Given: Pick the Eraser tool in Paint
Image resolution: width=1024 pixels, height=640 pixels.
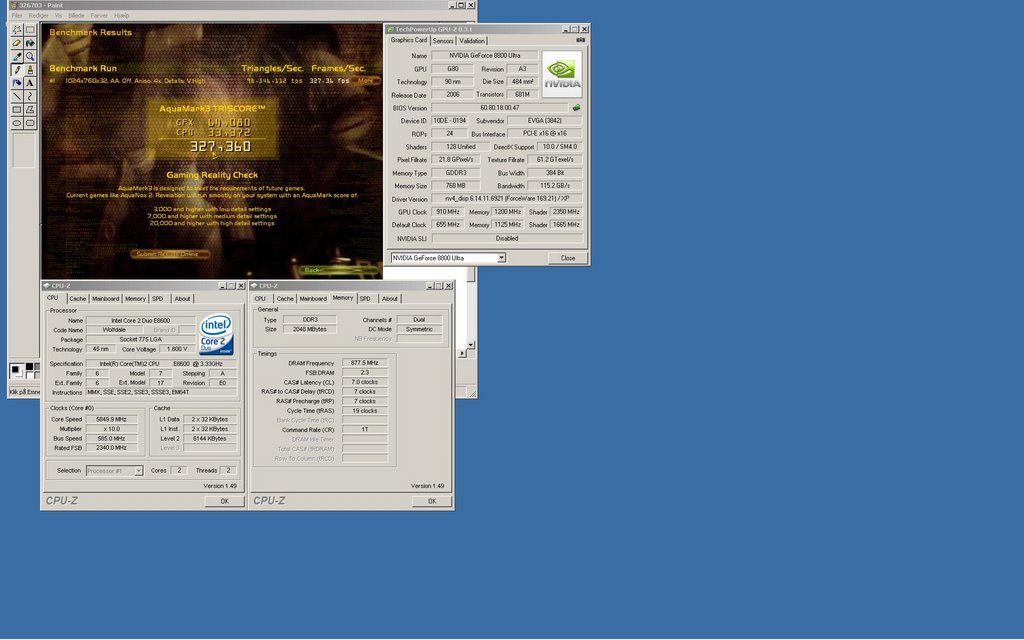Looking at the screenshot, I should pos(17,43).
